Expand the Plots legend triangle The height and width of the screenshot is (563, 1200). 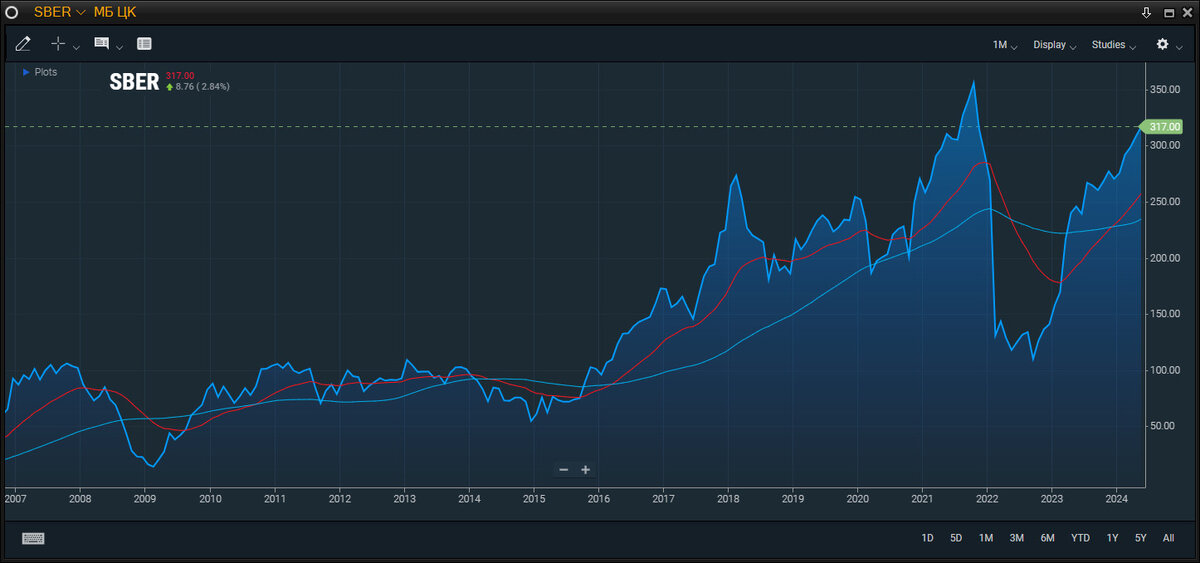26,72
